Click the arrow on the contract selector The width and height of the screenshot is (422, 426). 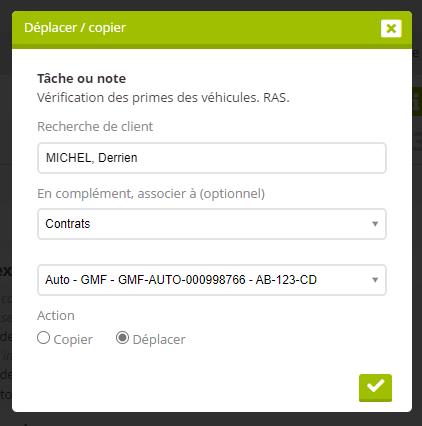[x=375, y=280]
